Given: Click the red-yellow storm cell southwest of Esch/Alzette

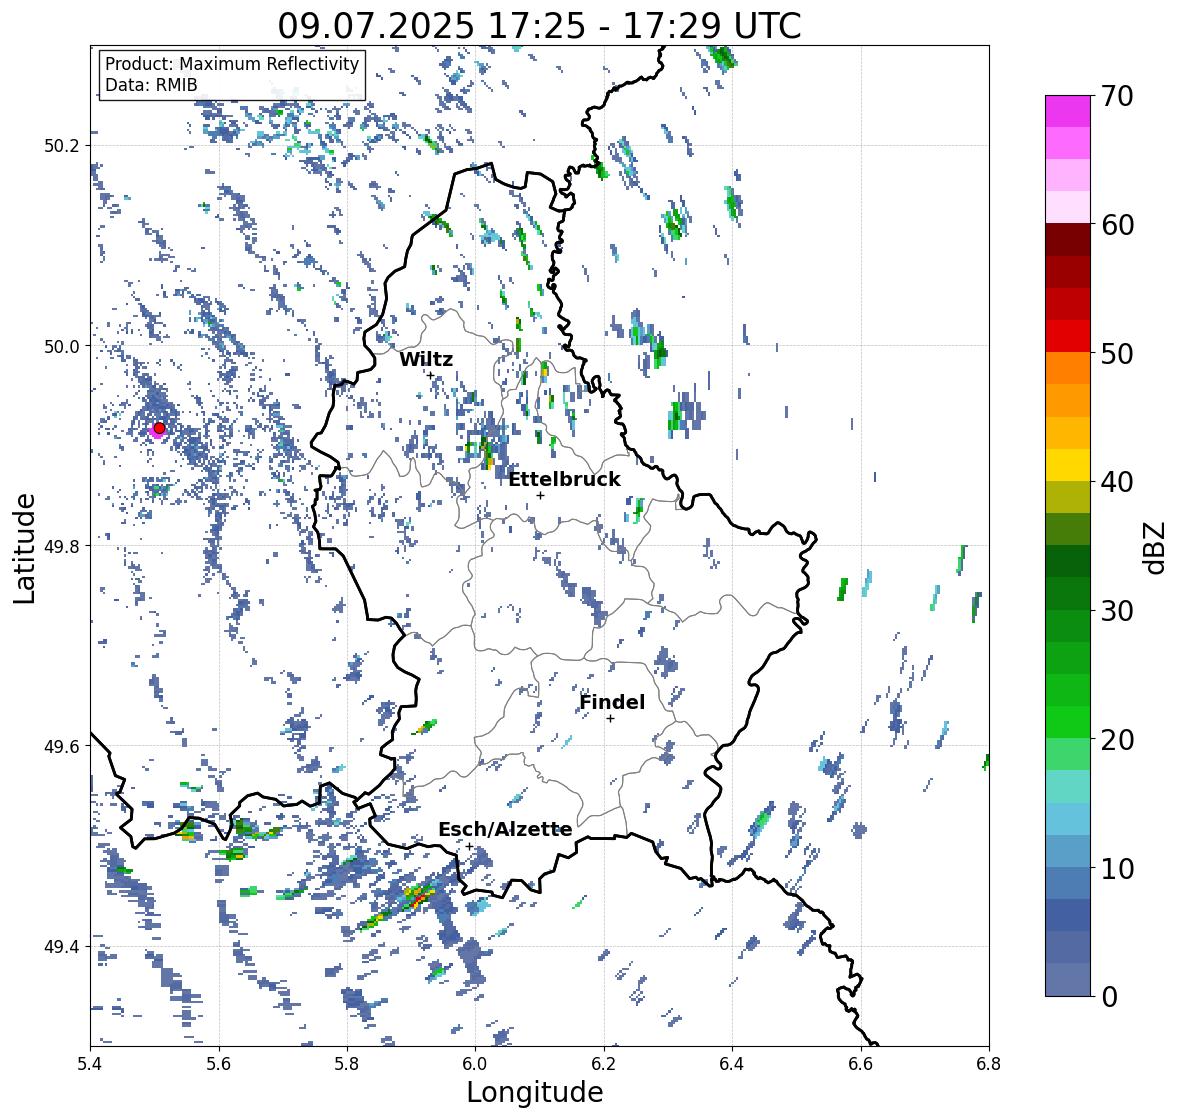Looking at the screenshot, I should click(x=417, y=897).
